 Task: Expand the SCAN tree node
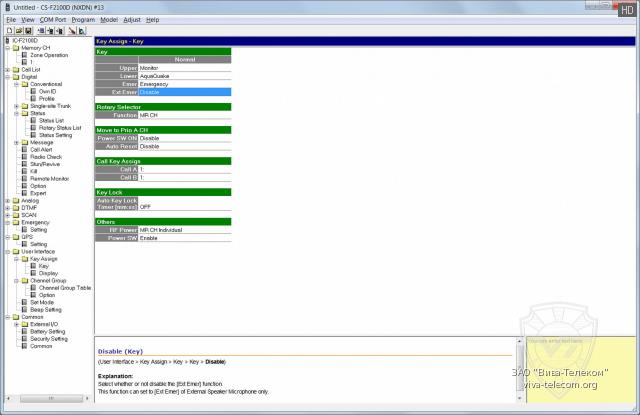coord(7,215)
